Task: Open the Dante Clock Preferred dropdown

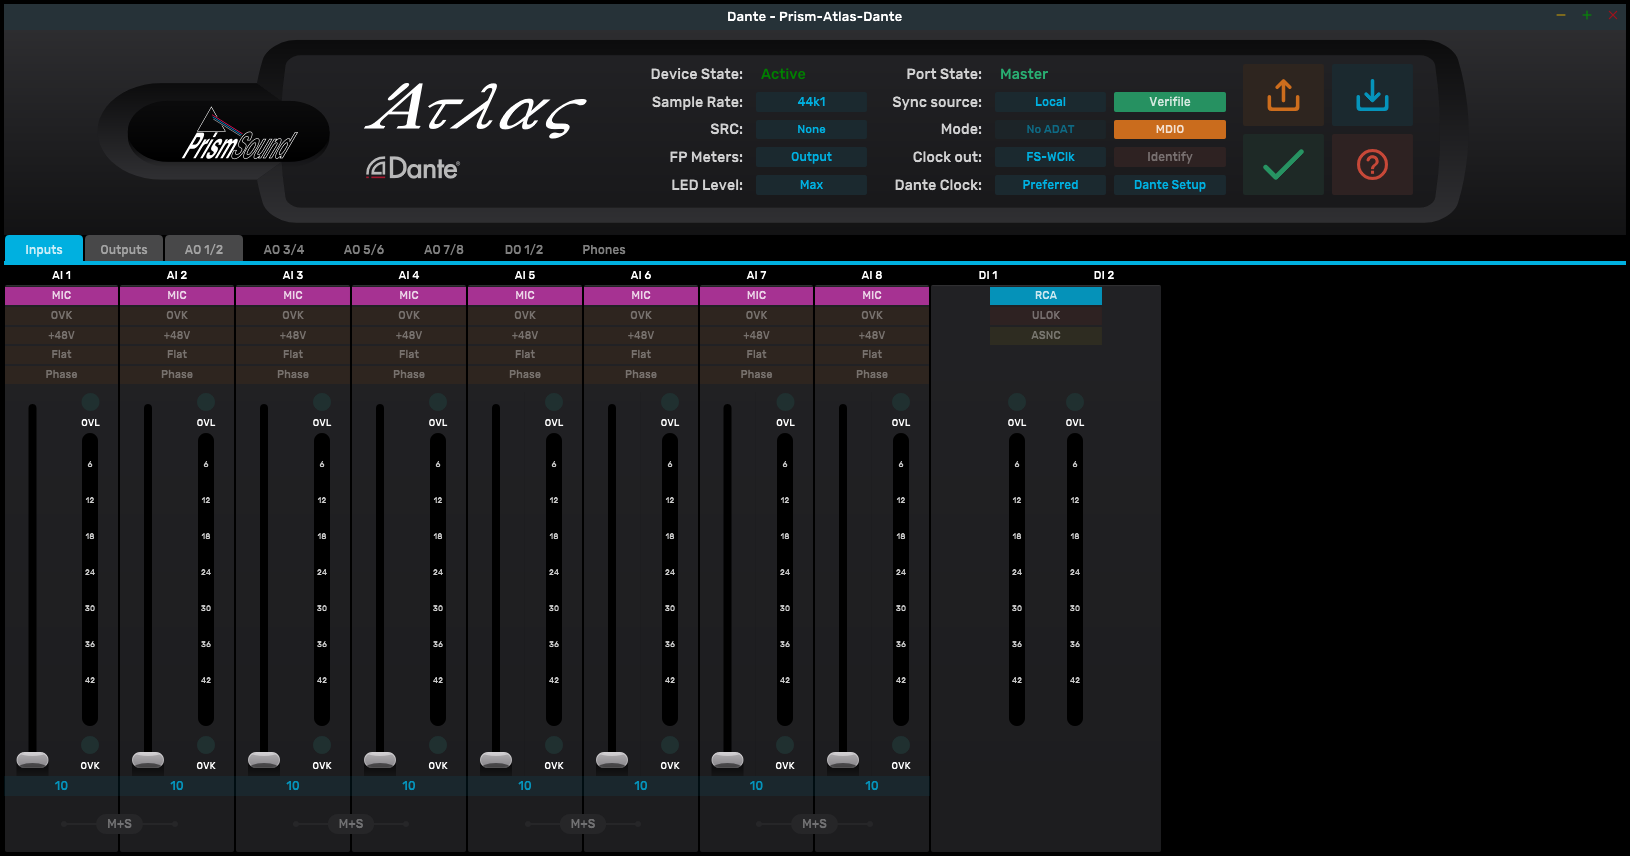Action: point(1050,185)
